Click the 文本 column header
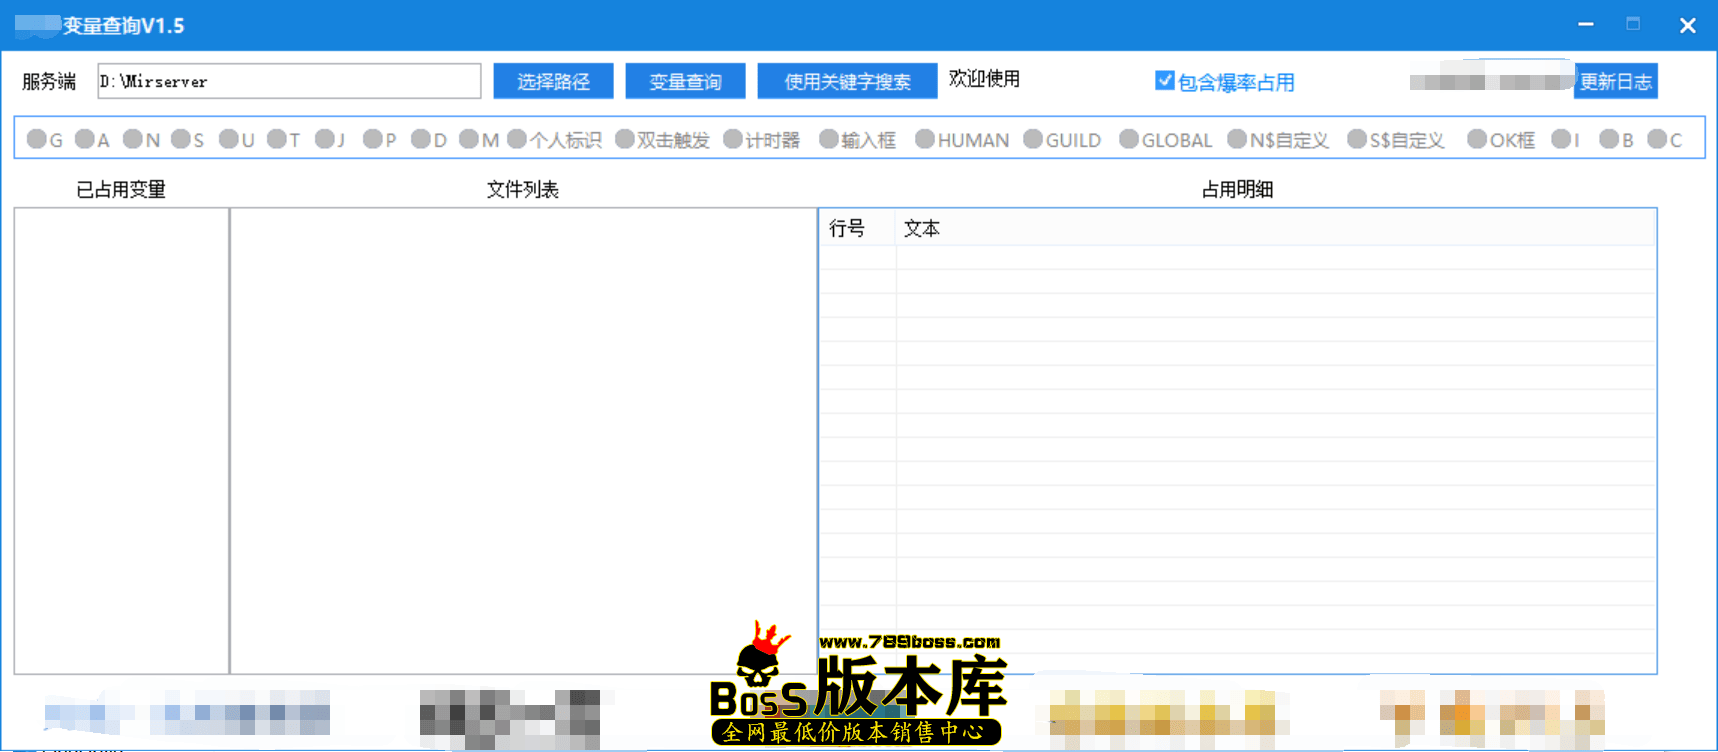The width and height of the screenshot is (1718, 752). click(921, 229)
